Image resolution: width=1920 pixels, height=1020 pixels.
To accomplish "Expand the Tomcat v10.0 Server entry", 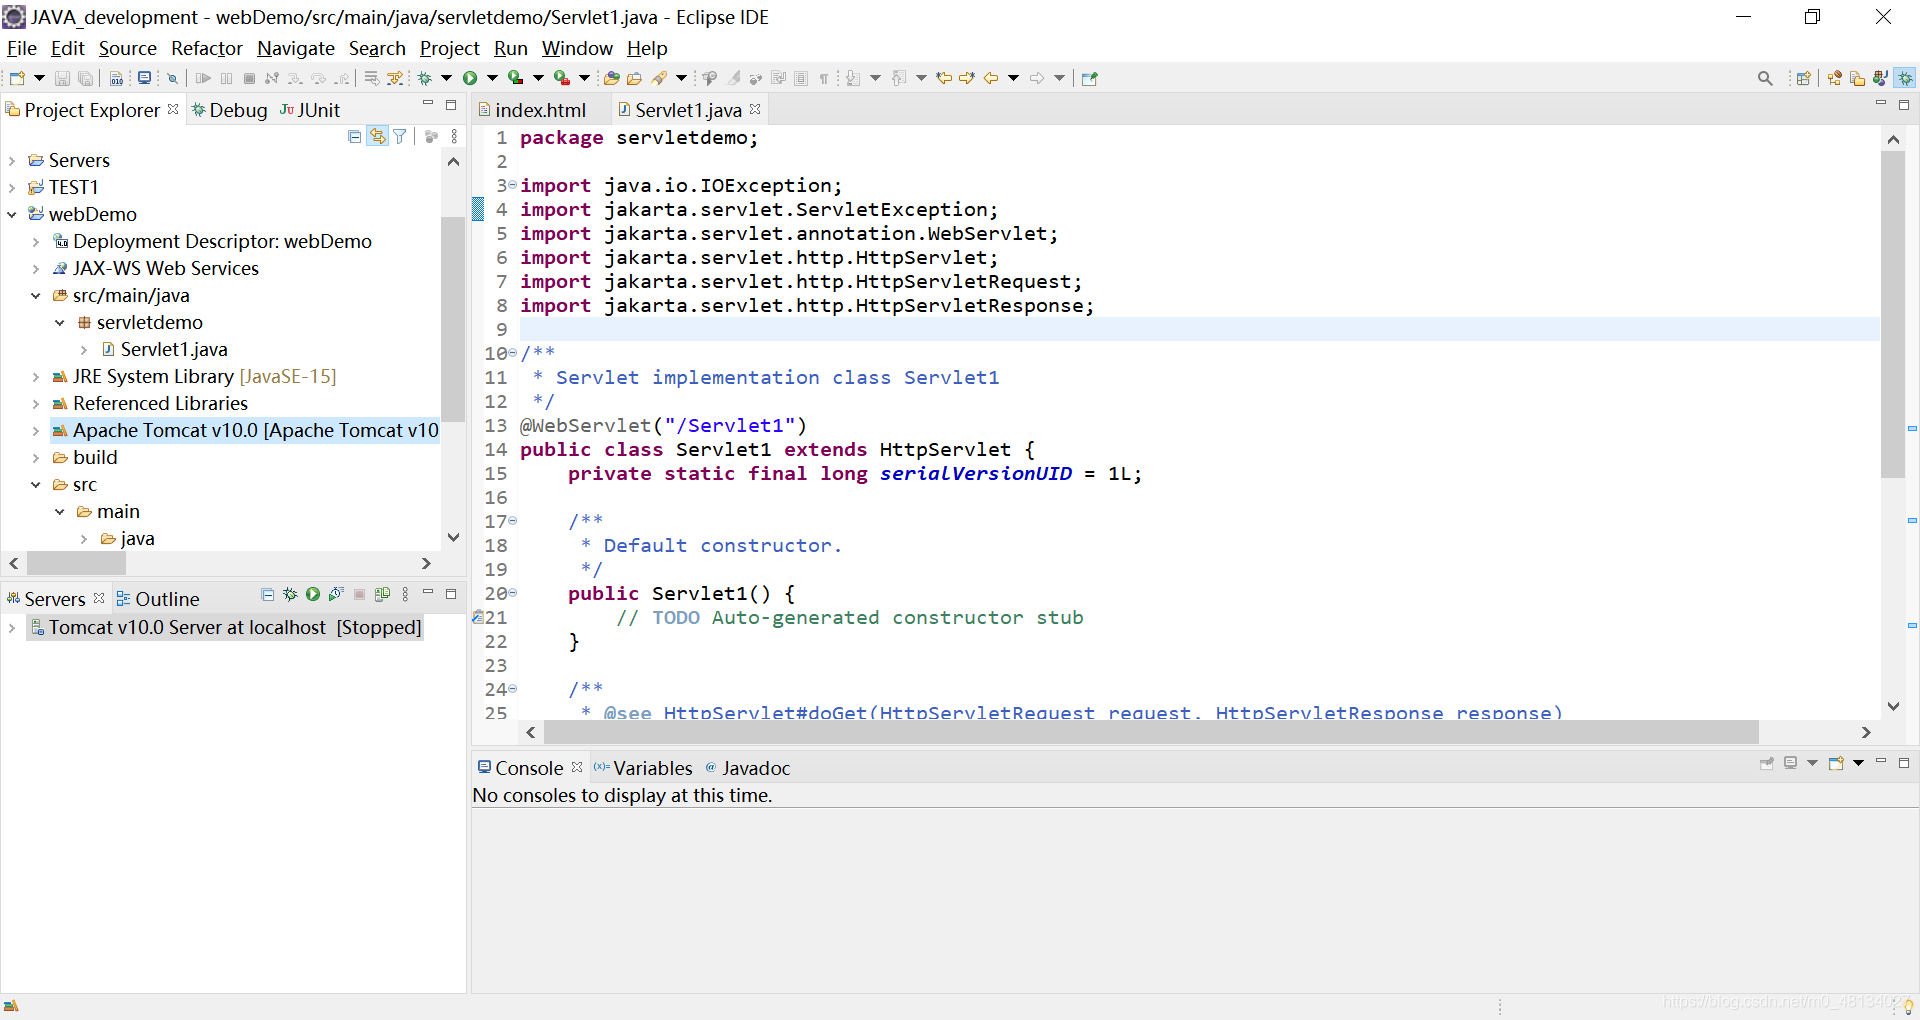I will [x=12, y=627].
